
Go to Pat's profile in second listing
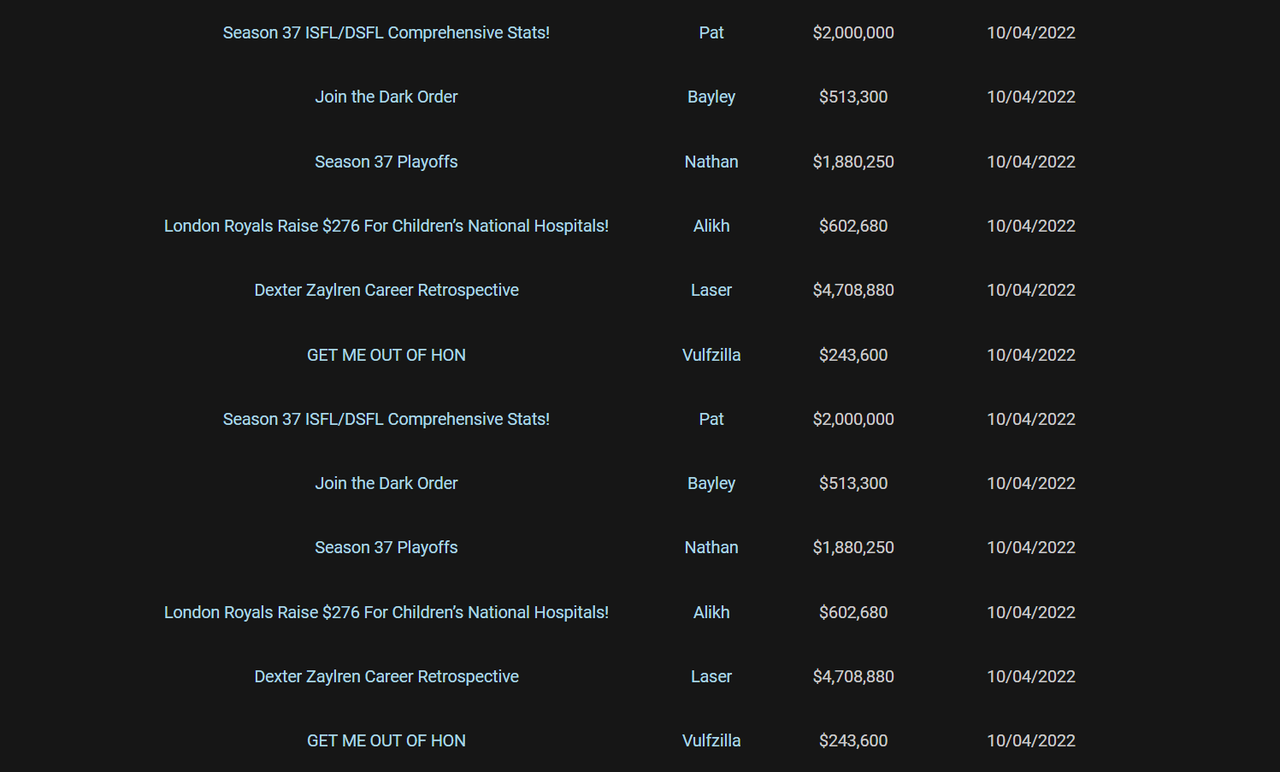tap(711, 419)
